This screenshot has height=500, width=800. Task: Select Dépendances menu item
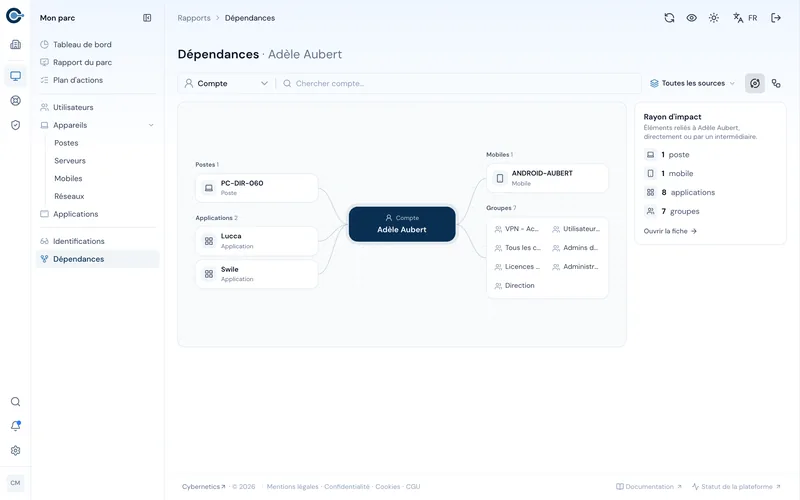tap(97, 259)
